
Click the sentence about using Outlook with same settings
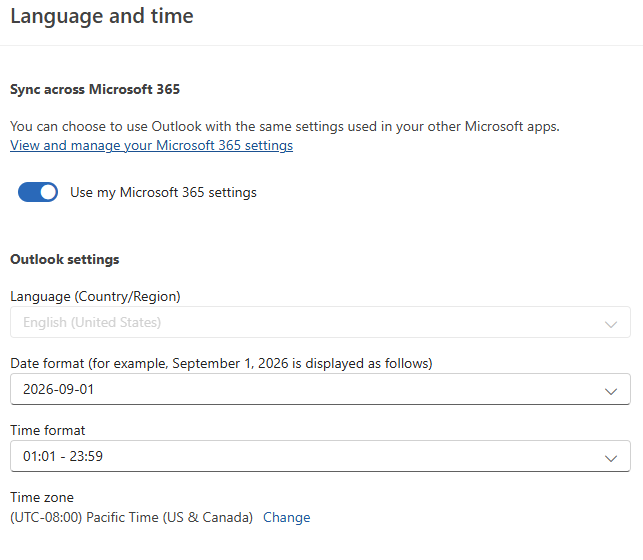(x=285, y=126)
